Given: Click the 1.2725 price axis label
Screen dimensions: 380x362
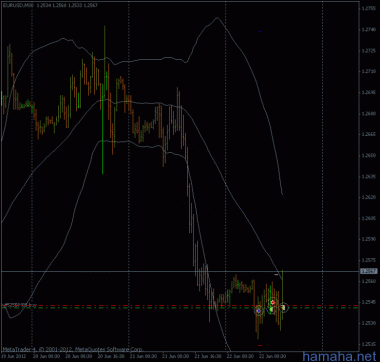Looking at the screenshot, I should 368,51.
